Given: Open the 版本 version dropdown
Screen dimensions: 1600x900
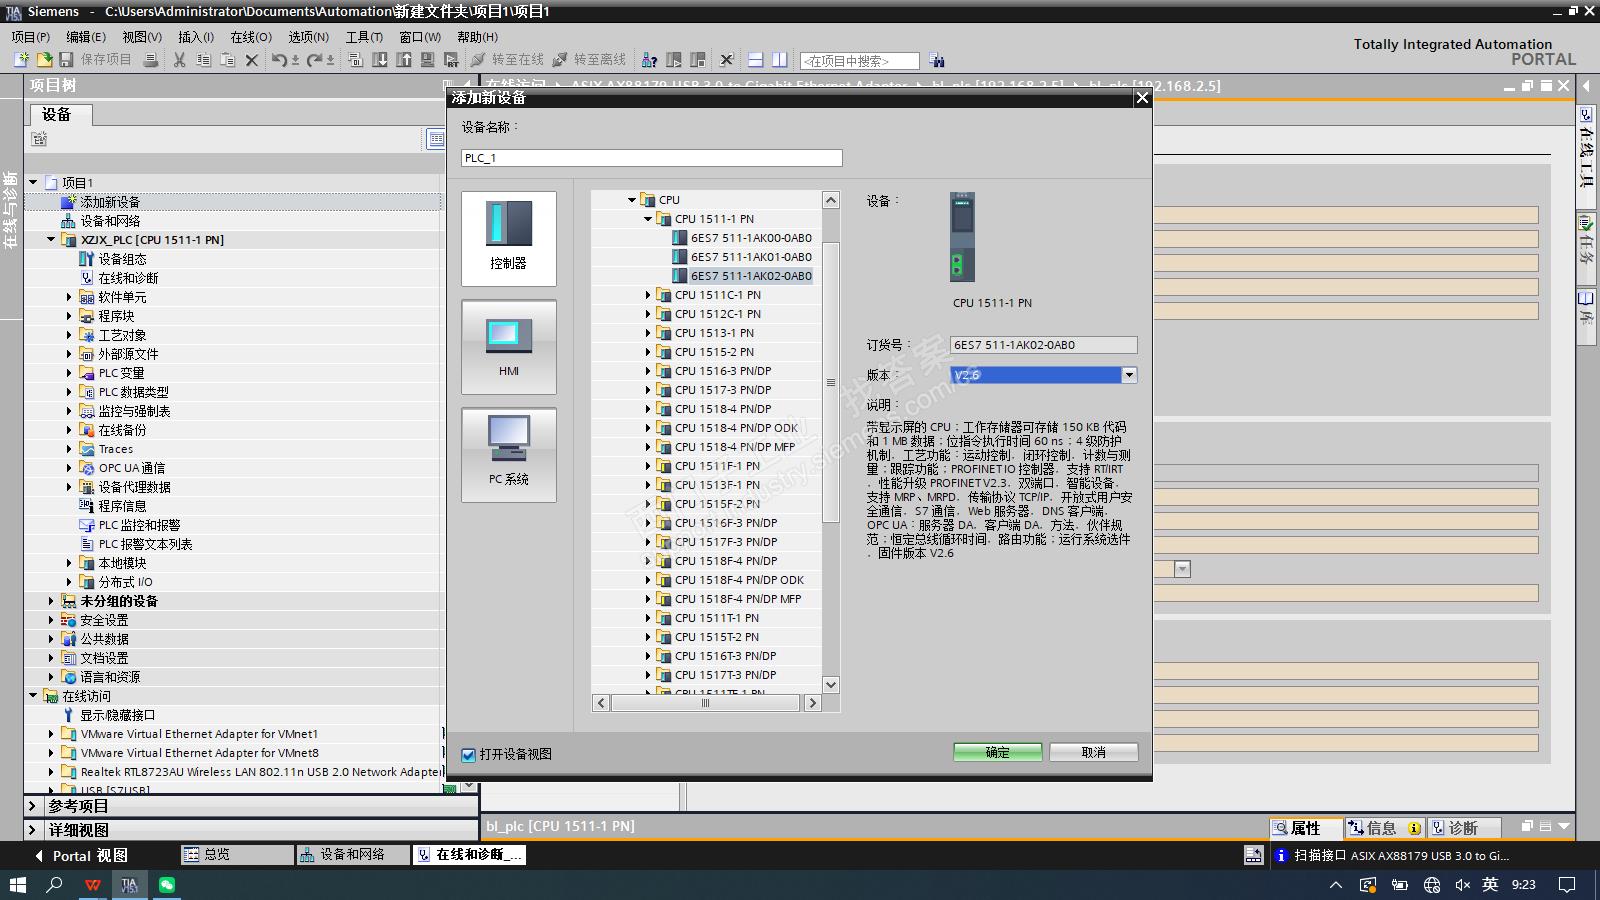Looking at the screenshot, I should pyautogui.click(x=1129, y=375).
